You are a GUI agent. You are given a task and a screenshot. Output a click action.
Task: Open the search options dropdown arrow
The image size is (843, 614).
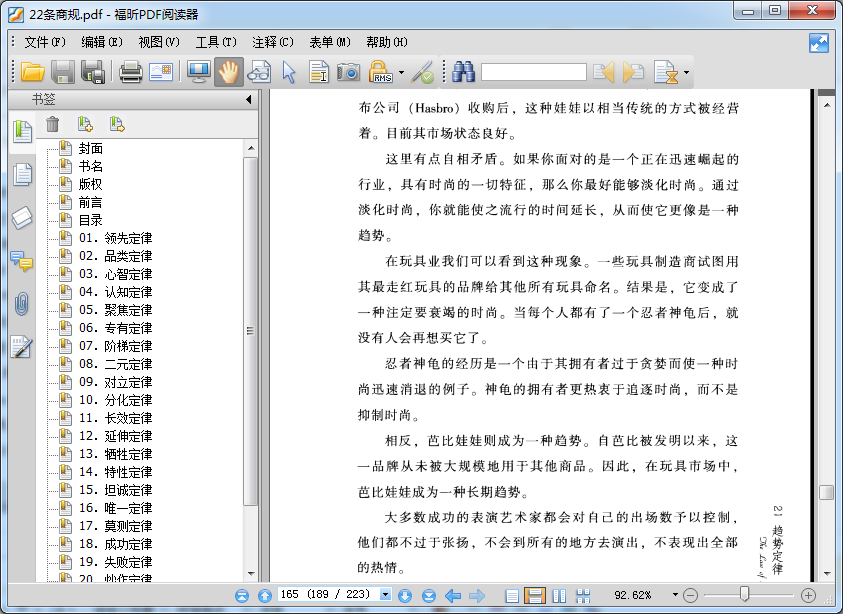[686, 72]
